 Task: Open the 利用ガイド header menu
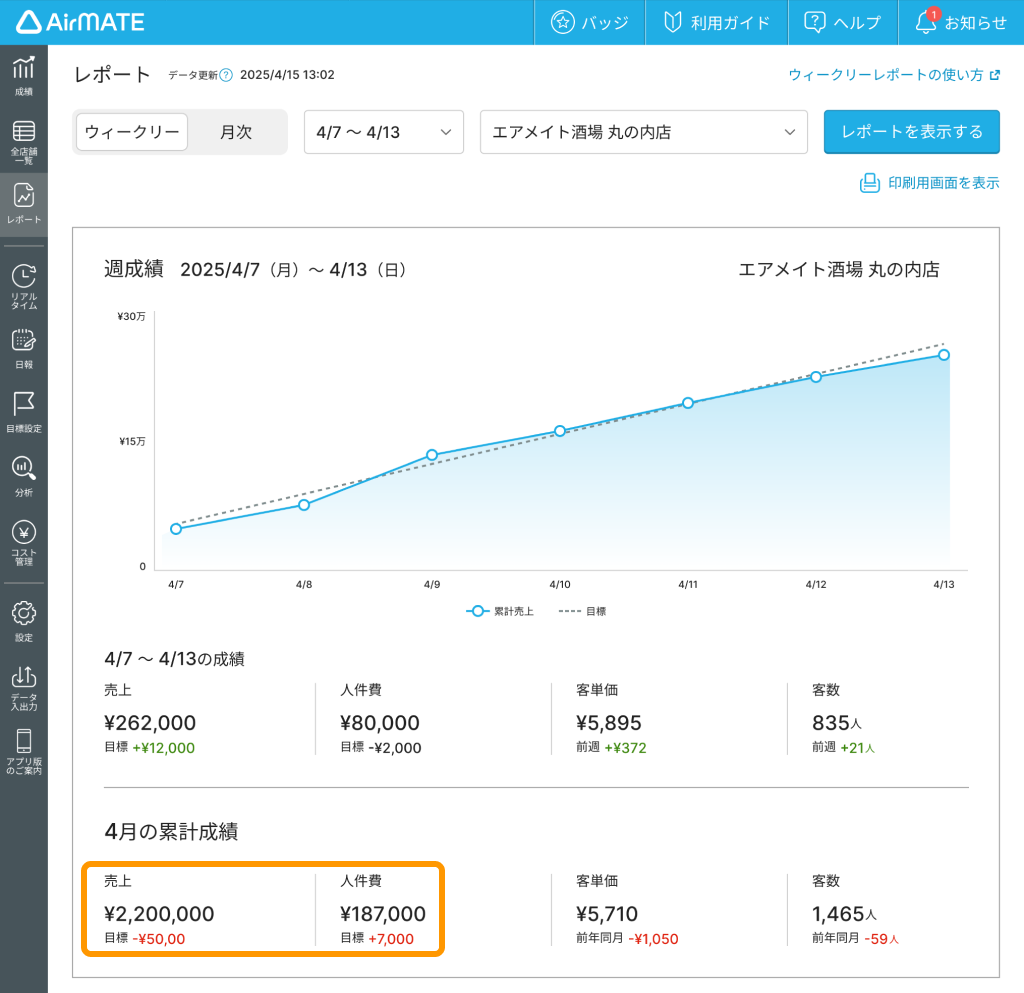point(716,22)
